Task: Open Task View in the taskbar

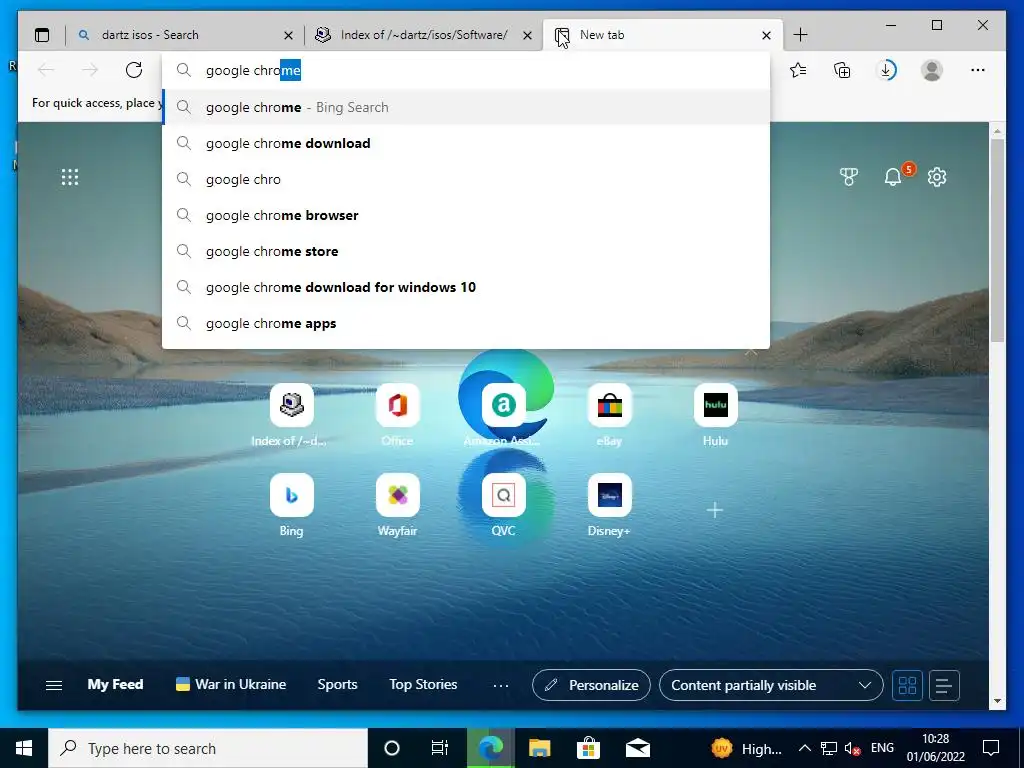Action: (x=440, y=748)
